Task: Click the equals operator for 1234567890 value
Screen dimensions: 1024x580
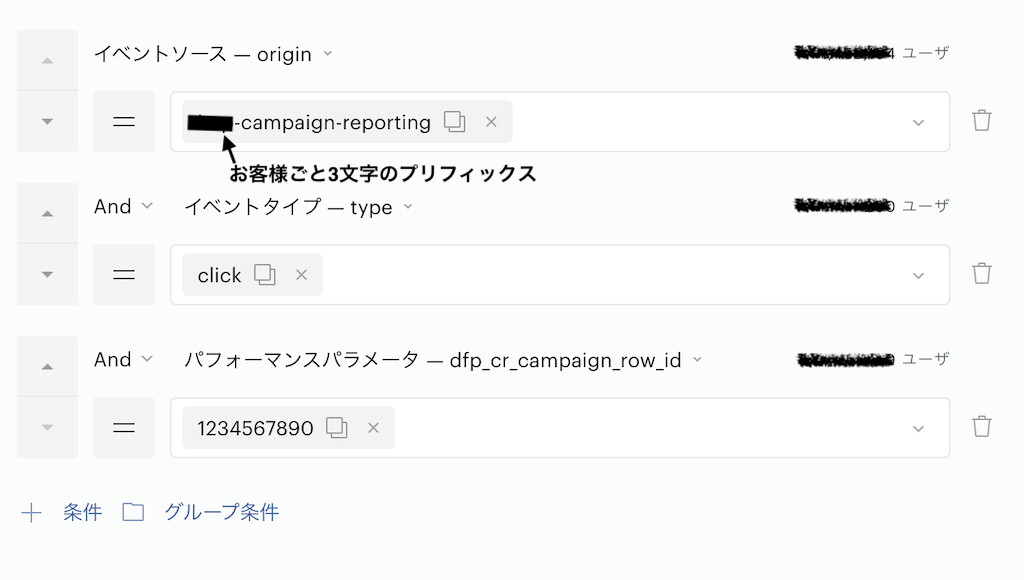Action: pyautogui.click(x=124, y=427)
